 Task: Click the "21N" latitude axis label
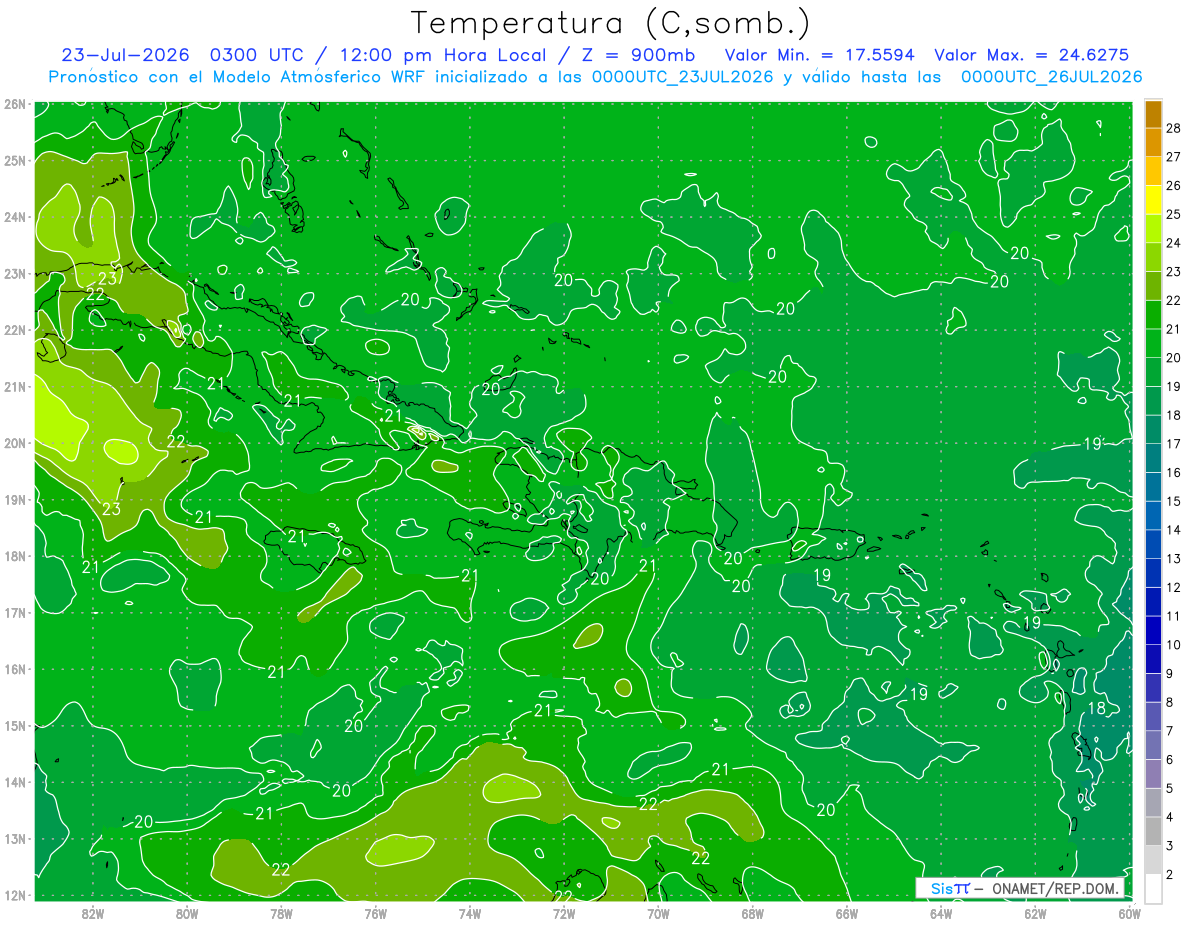click(14, 386)
